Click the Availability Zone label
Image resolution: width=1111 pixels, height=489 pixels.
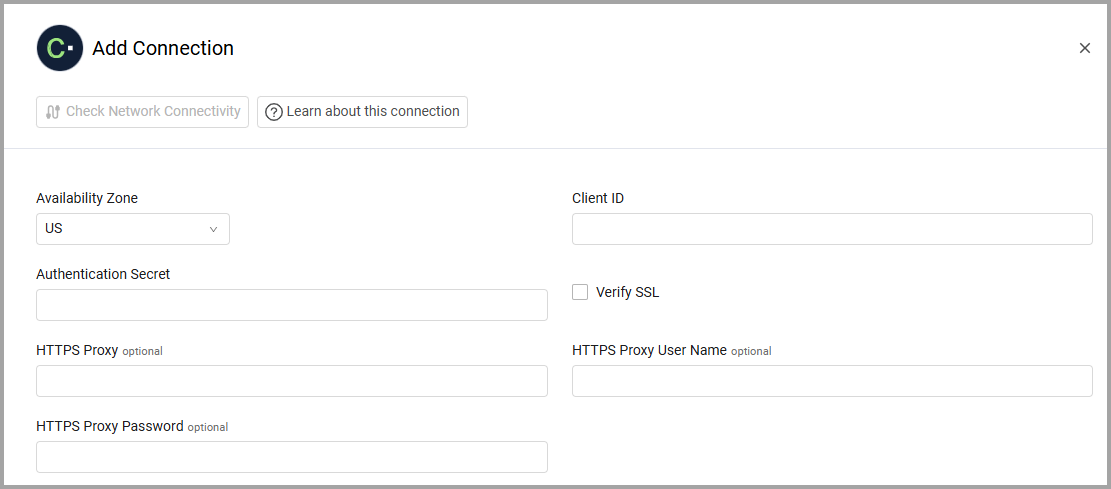pyautogui.click(x=87, y=198)
